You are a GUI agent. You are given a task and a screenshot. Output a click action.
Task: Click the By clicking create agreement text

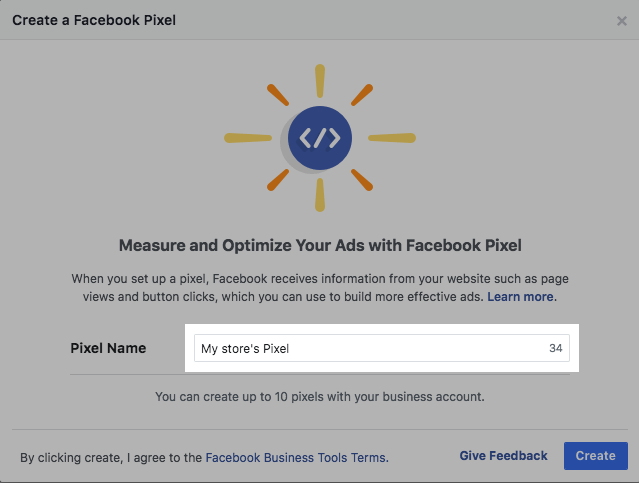[112, 458]
